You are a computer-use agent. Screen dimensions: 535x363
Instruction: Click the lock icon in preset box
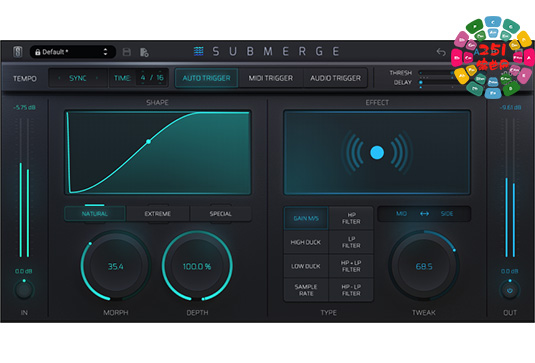click(x=38, y=52)
